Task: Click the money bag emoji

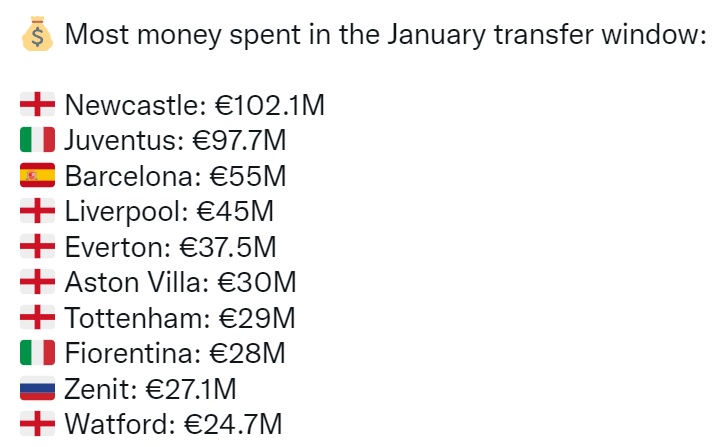Action: (x=37, y=34)
